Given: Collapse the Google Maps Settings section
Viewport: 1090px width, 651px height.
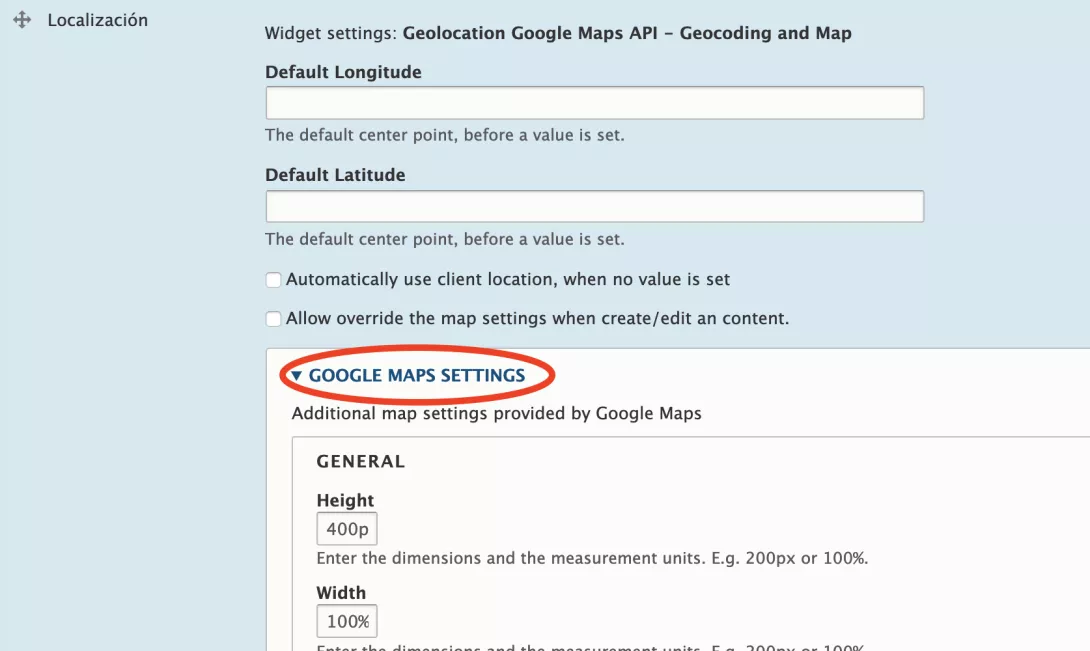Looking at the screenshot, I should click(x=409, y=376).
